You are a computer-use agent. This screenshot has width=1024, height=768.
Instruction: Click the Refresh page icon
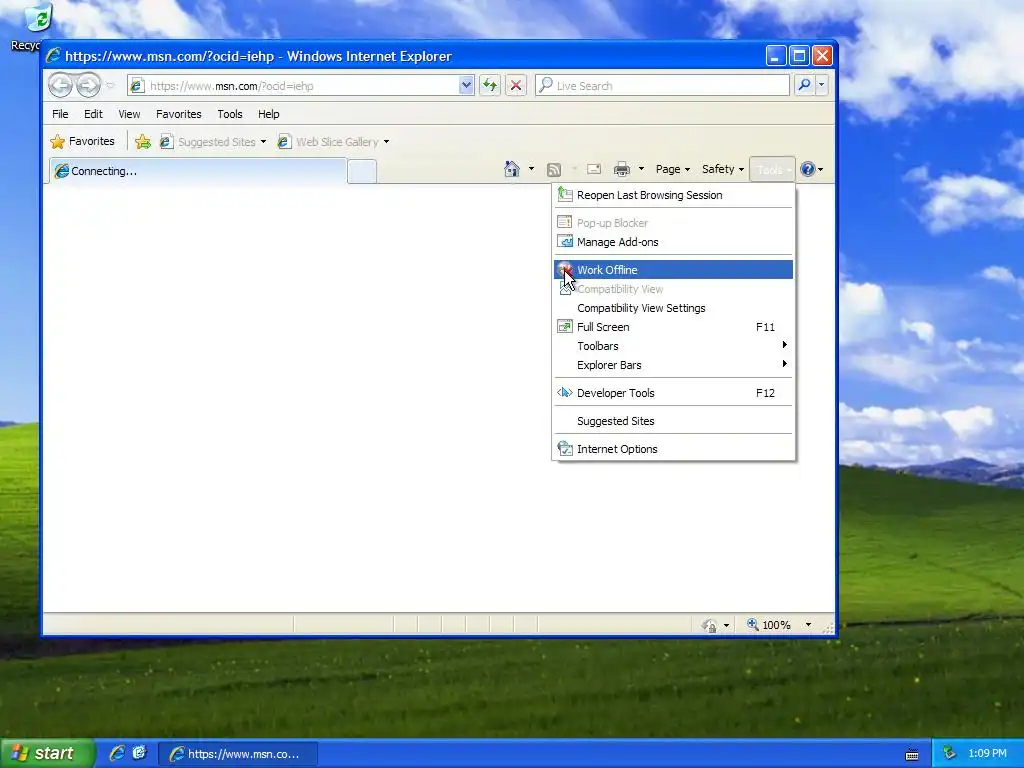tap(490, 86)
